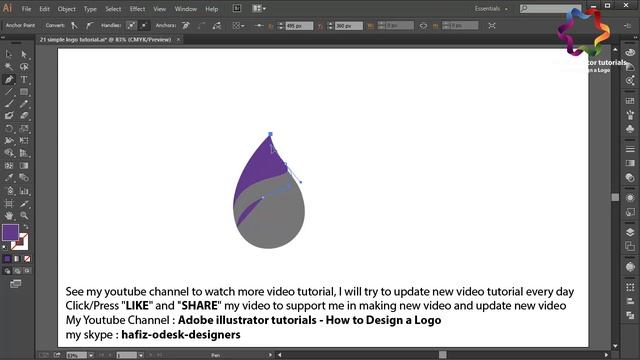Open the Swatches panel icon
This screenshot has height=360, width=640.
tap(630, 100)
